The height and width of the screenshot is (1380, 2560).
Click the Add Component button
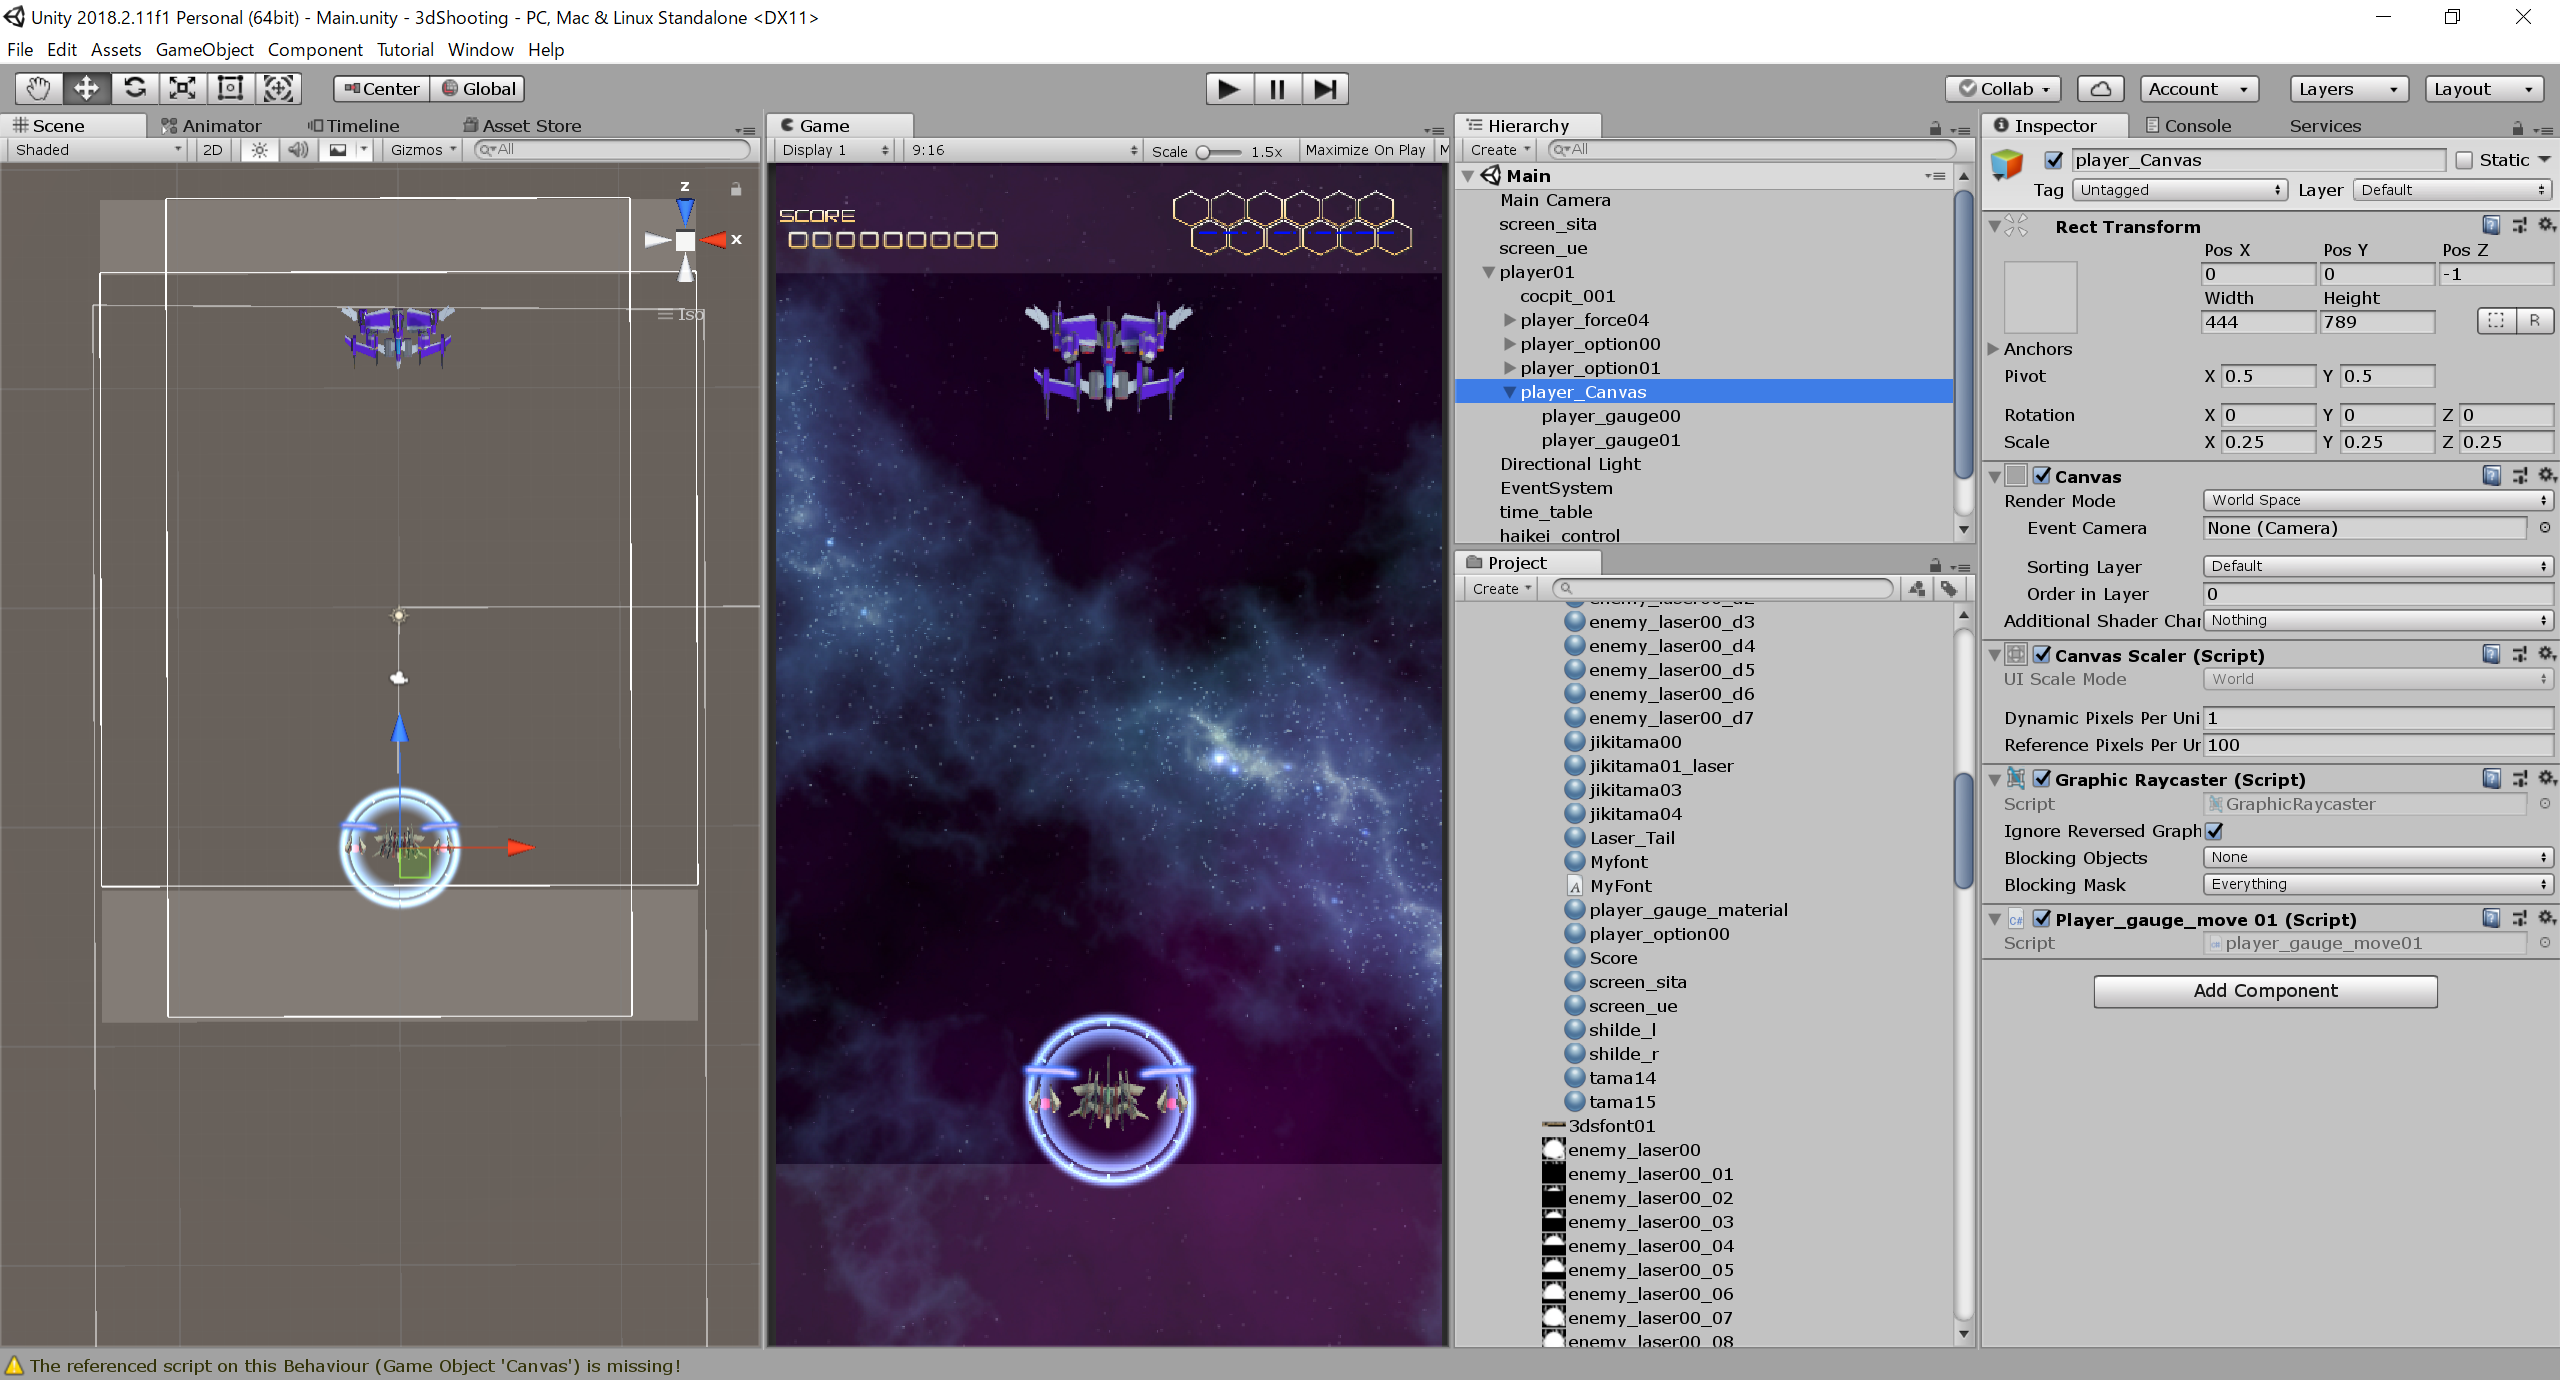pos(2265,991)
